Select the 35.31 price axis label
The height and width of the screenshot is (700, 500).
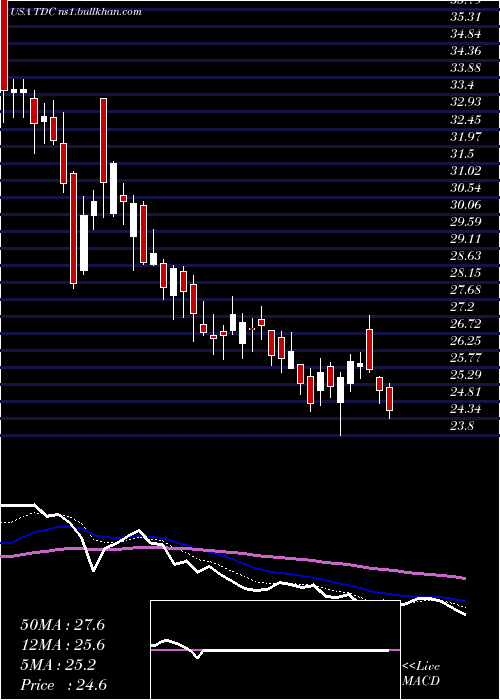[465, 17]
